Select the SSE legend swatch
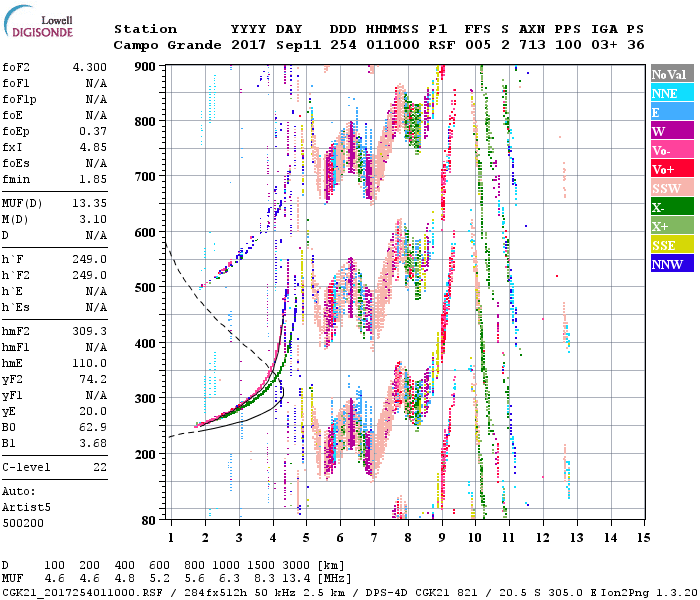 pyautogui.click(x=672, y=245)
